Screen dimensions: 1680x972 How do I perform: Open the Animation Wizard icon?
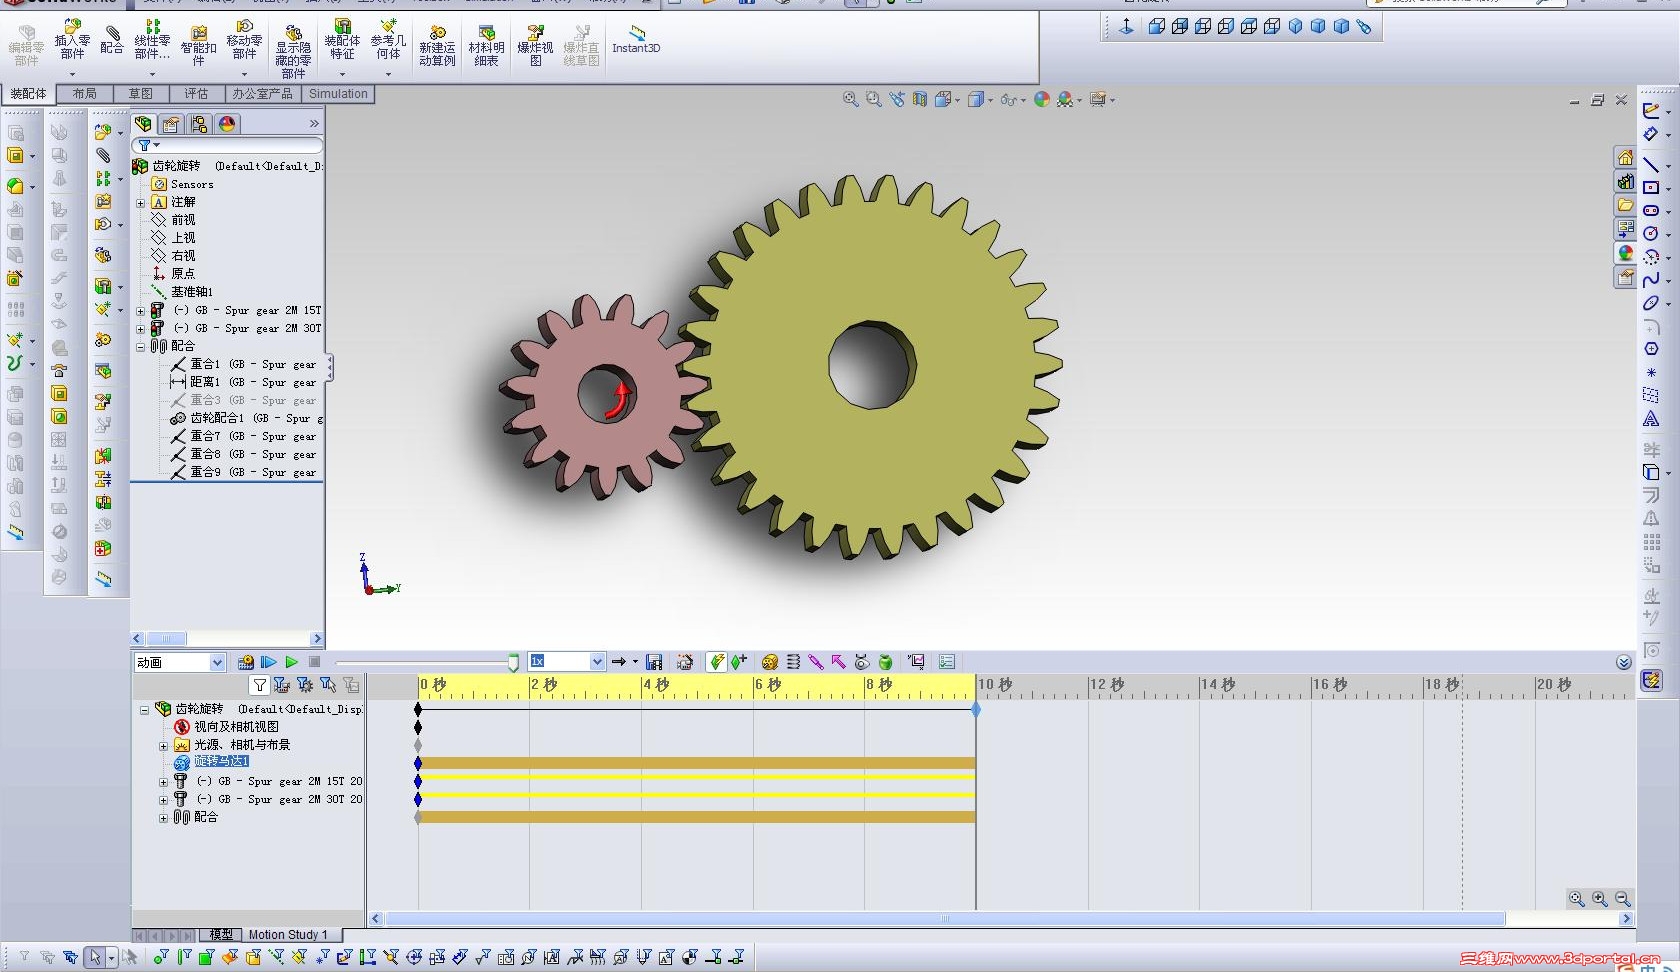(685, 662)
